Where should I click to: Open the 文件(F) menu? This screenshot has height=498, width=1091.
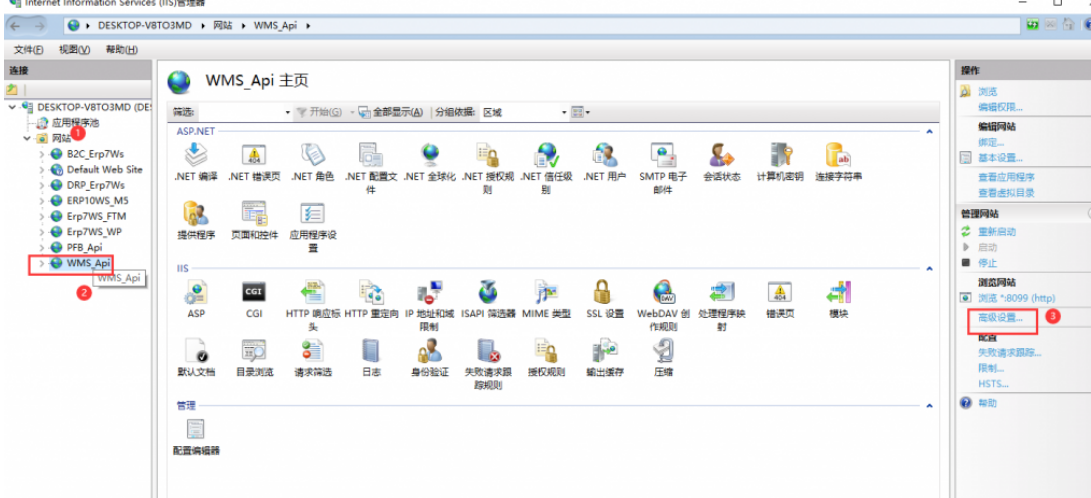click(29, 50)
